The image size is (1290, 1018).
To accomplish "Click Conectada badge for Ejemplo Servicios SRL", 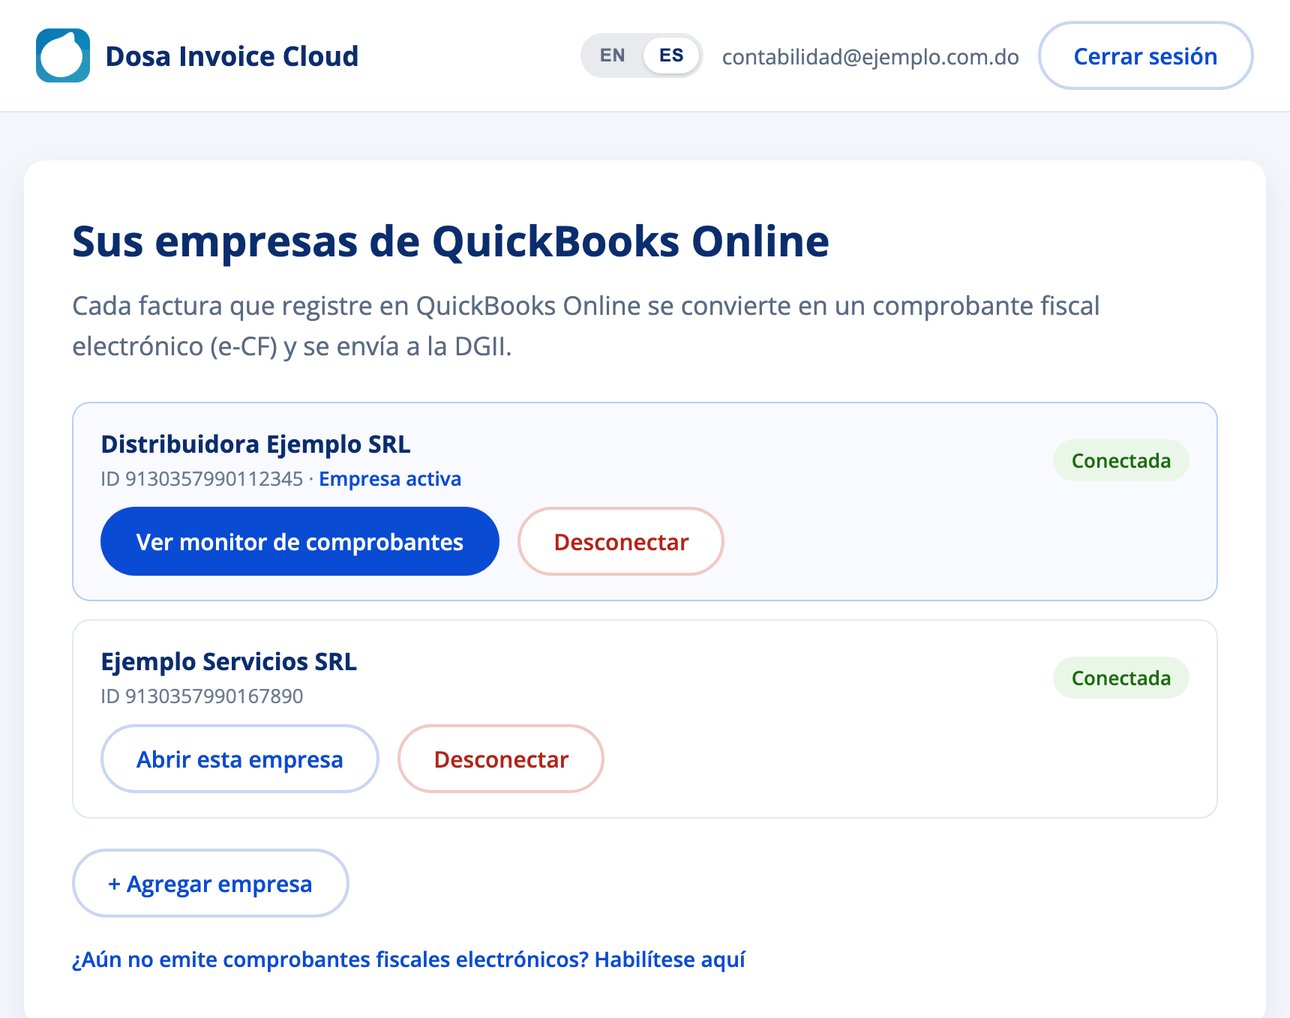I will pos(1121,678).
